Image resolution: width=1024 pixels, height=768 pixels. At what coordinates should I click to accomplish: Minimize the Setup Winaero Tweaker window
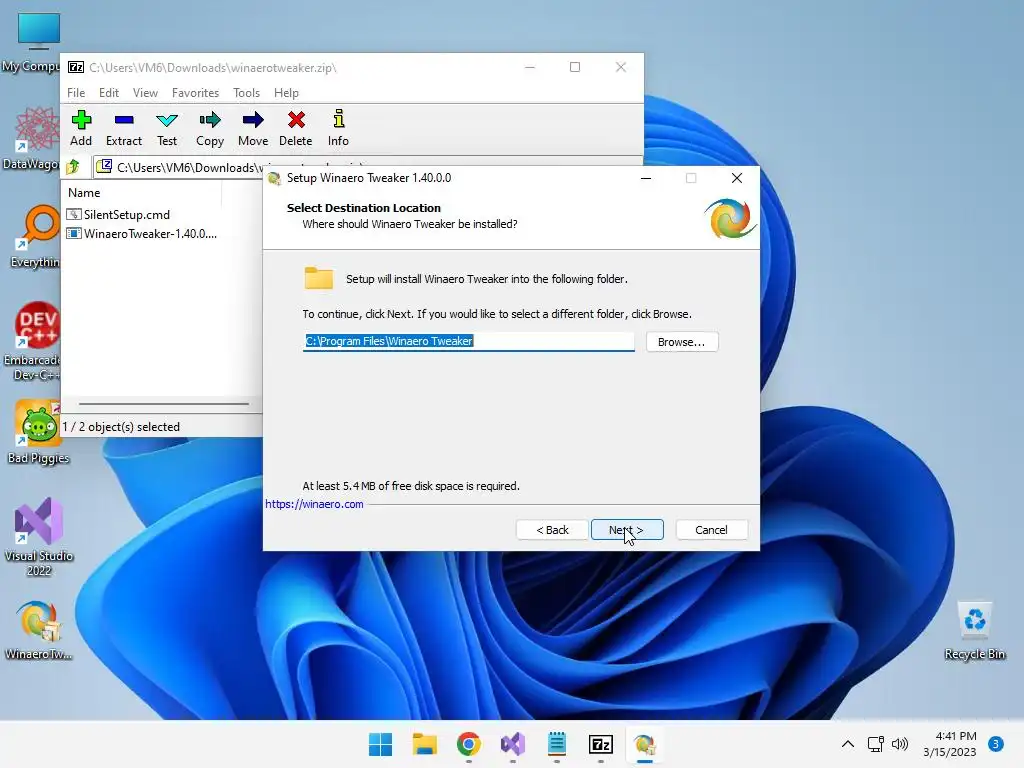pyautogui.click(x=646, y=178)
